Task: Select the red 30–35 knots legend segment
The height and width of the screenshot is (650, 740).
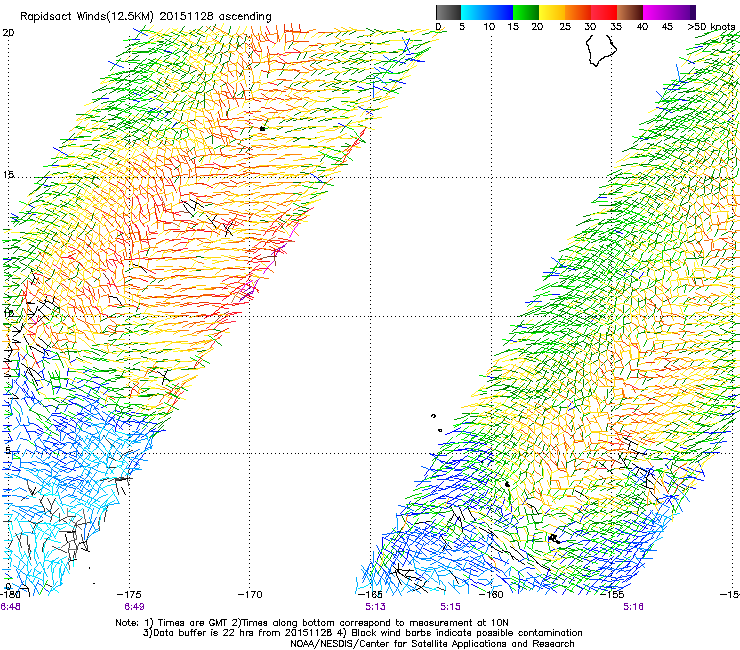Action: 604,12
